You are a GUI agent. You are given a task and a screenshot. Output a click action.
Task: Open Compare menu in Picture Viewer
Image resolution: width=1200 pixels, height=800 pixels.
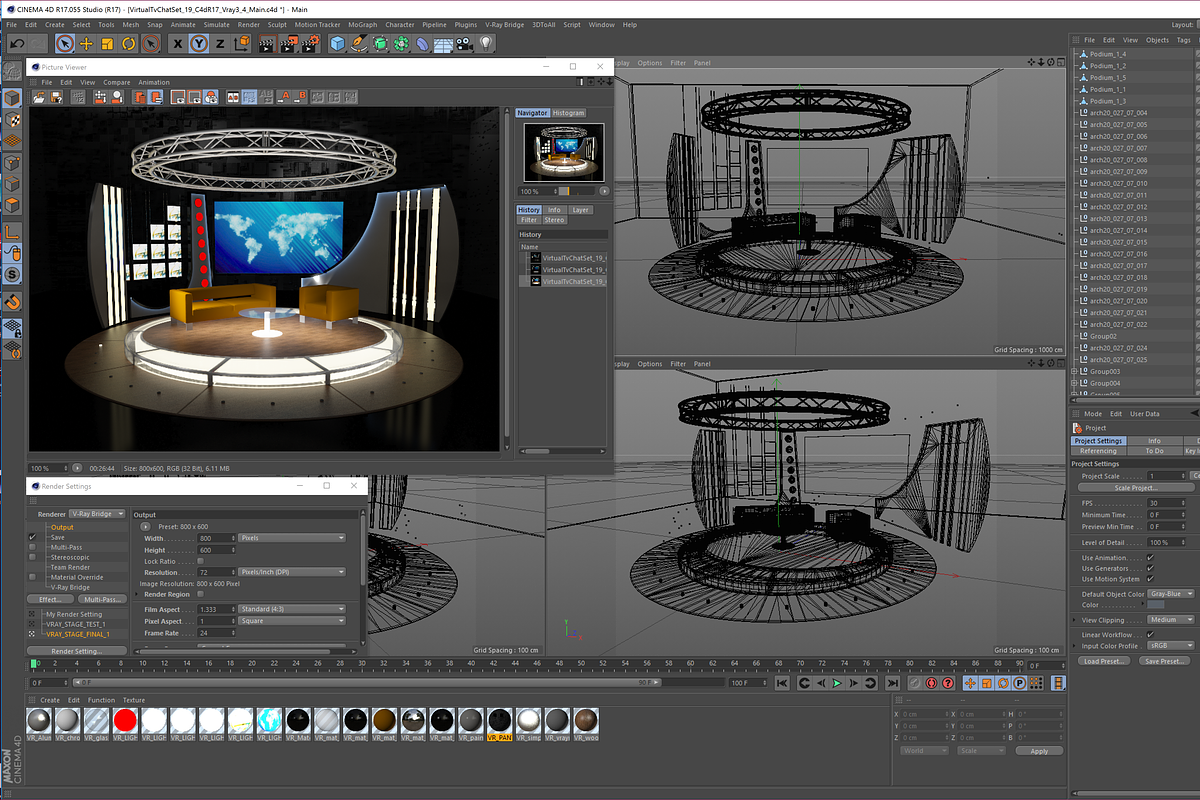(x=116, y=82)
